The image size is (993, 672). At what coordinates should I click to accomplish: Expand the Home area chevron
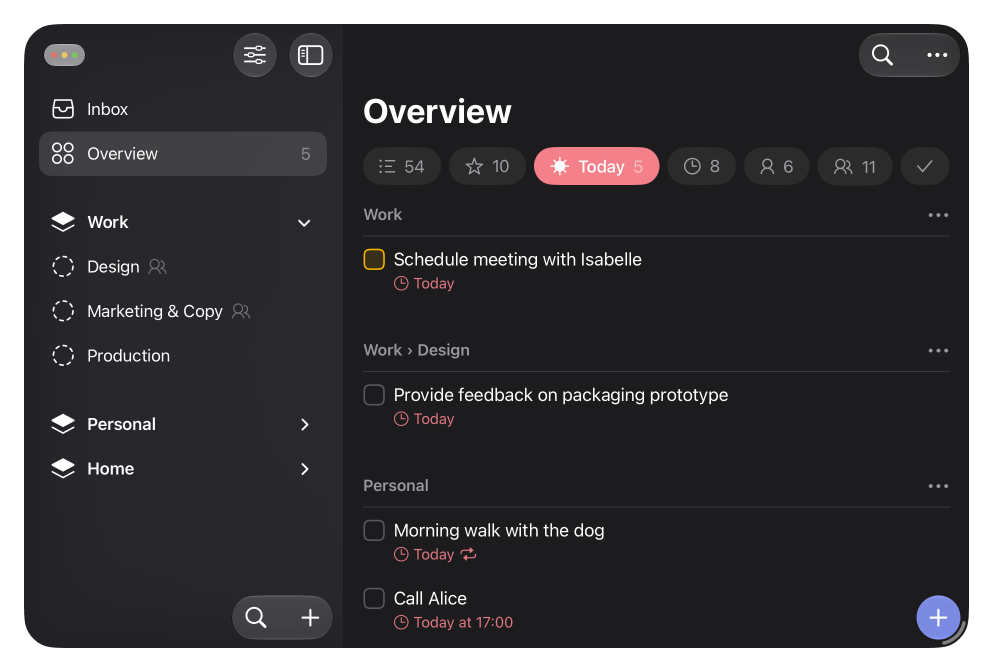tap(305, 469)
